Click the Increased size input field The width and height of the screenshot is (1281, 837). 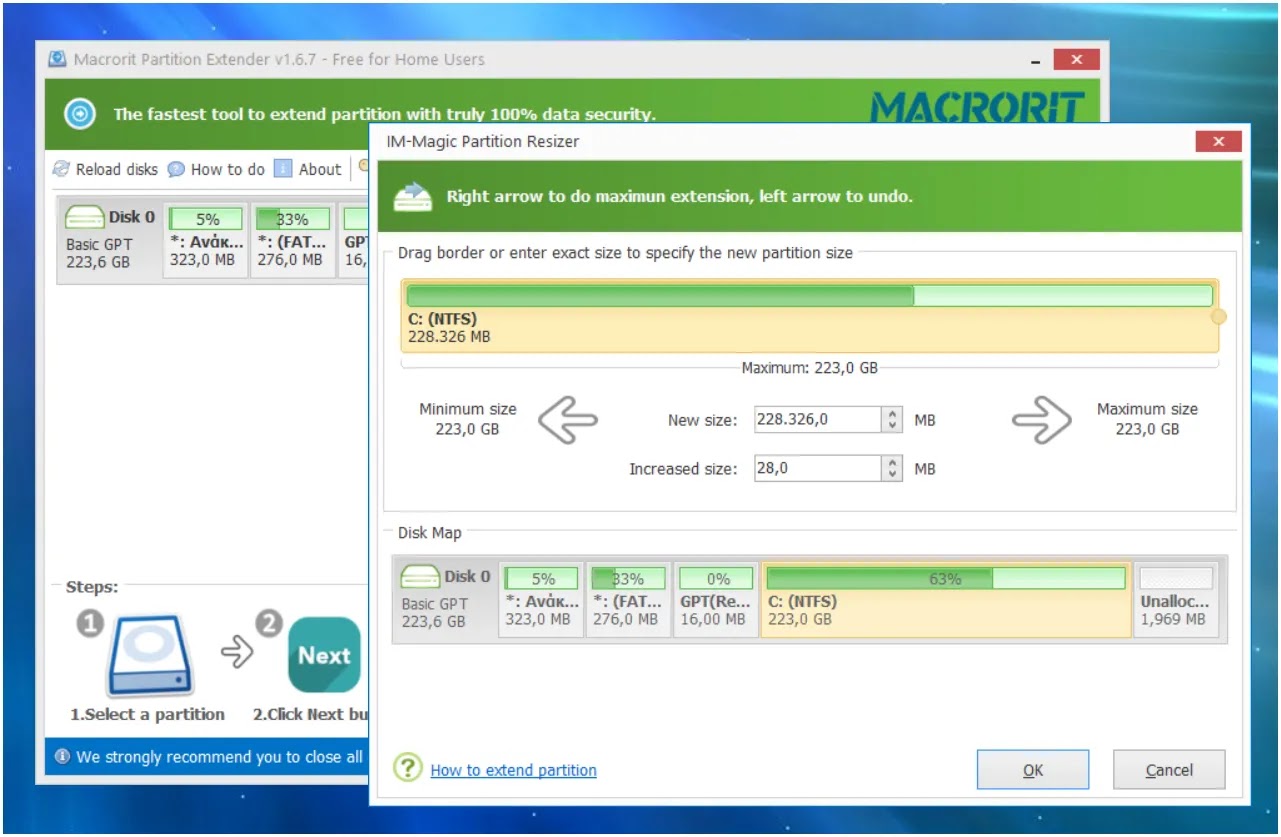coord(818,468)
